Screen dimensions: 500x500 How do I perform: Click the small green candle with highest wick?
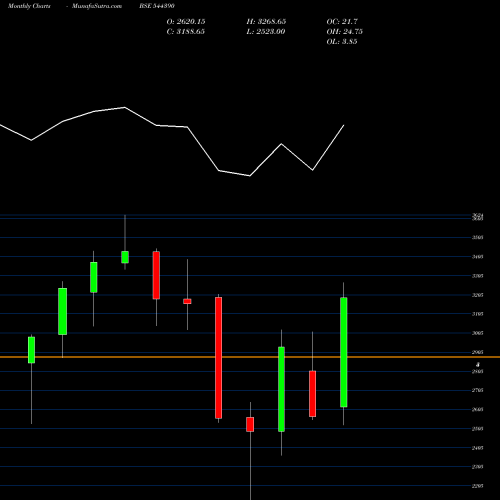click(x=125, y=257)
